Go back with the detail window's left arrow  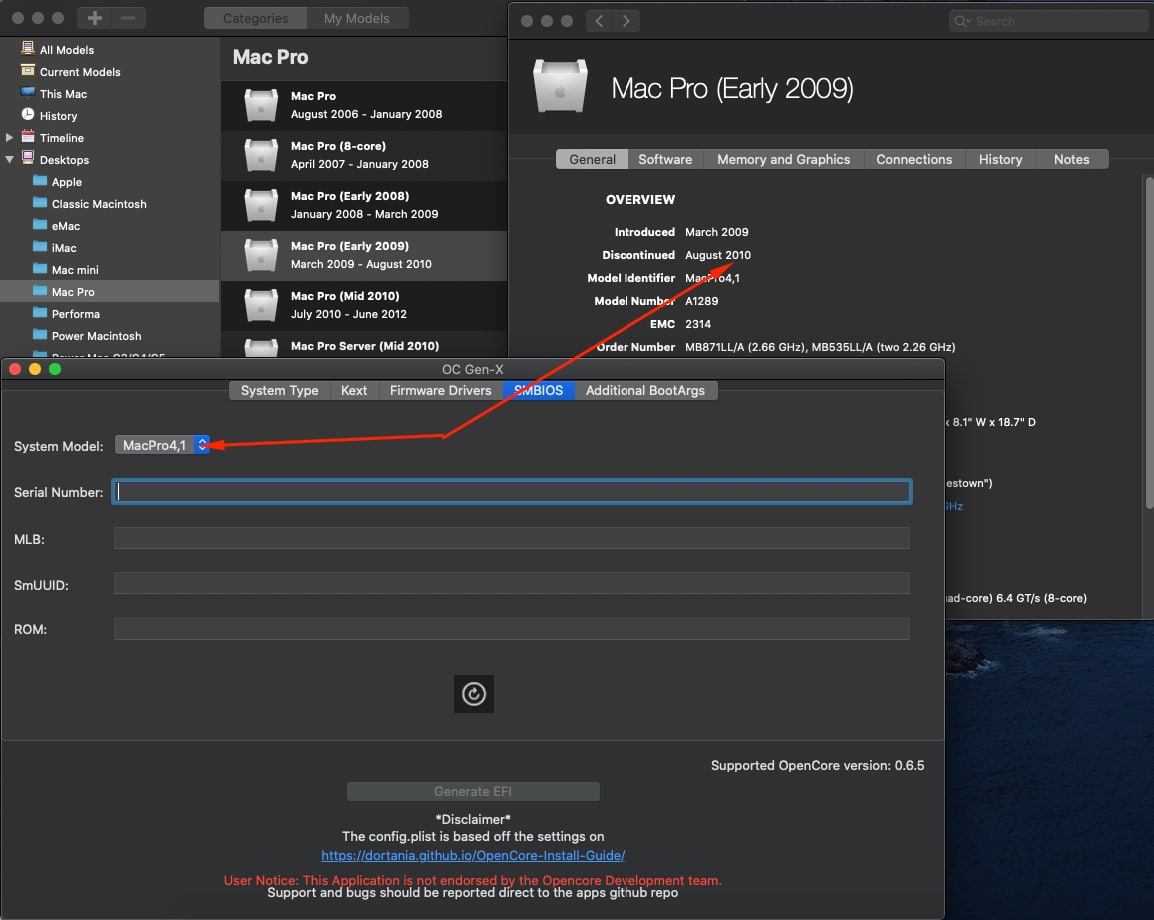pyautogui.click(x=599, y=21)
